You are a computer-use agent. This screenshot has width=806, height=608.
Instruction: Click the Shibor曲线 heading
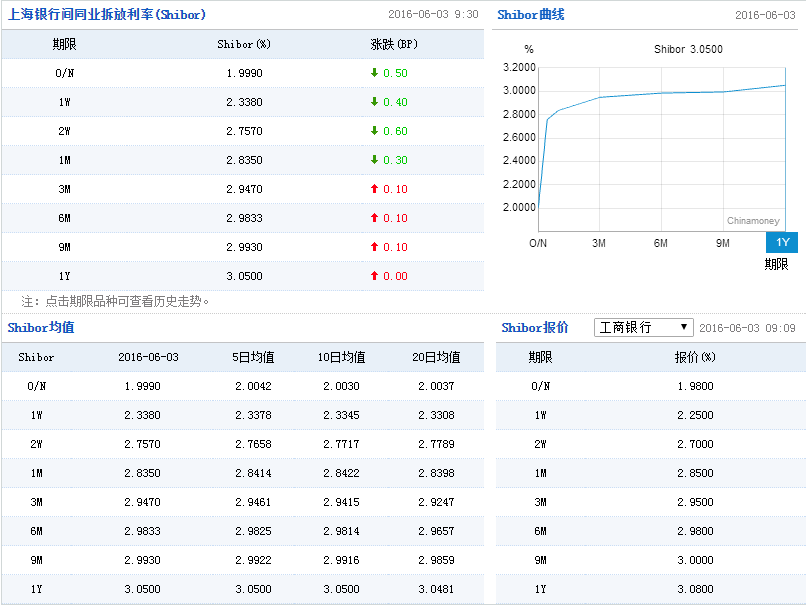[x=531, y=15]
